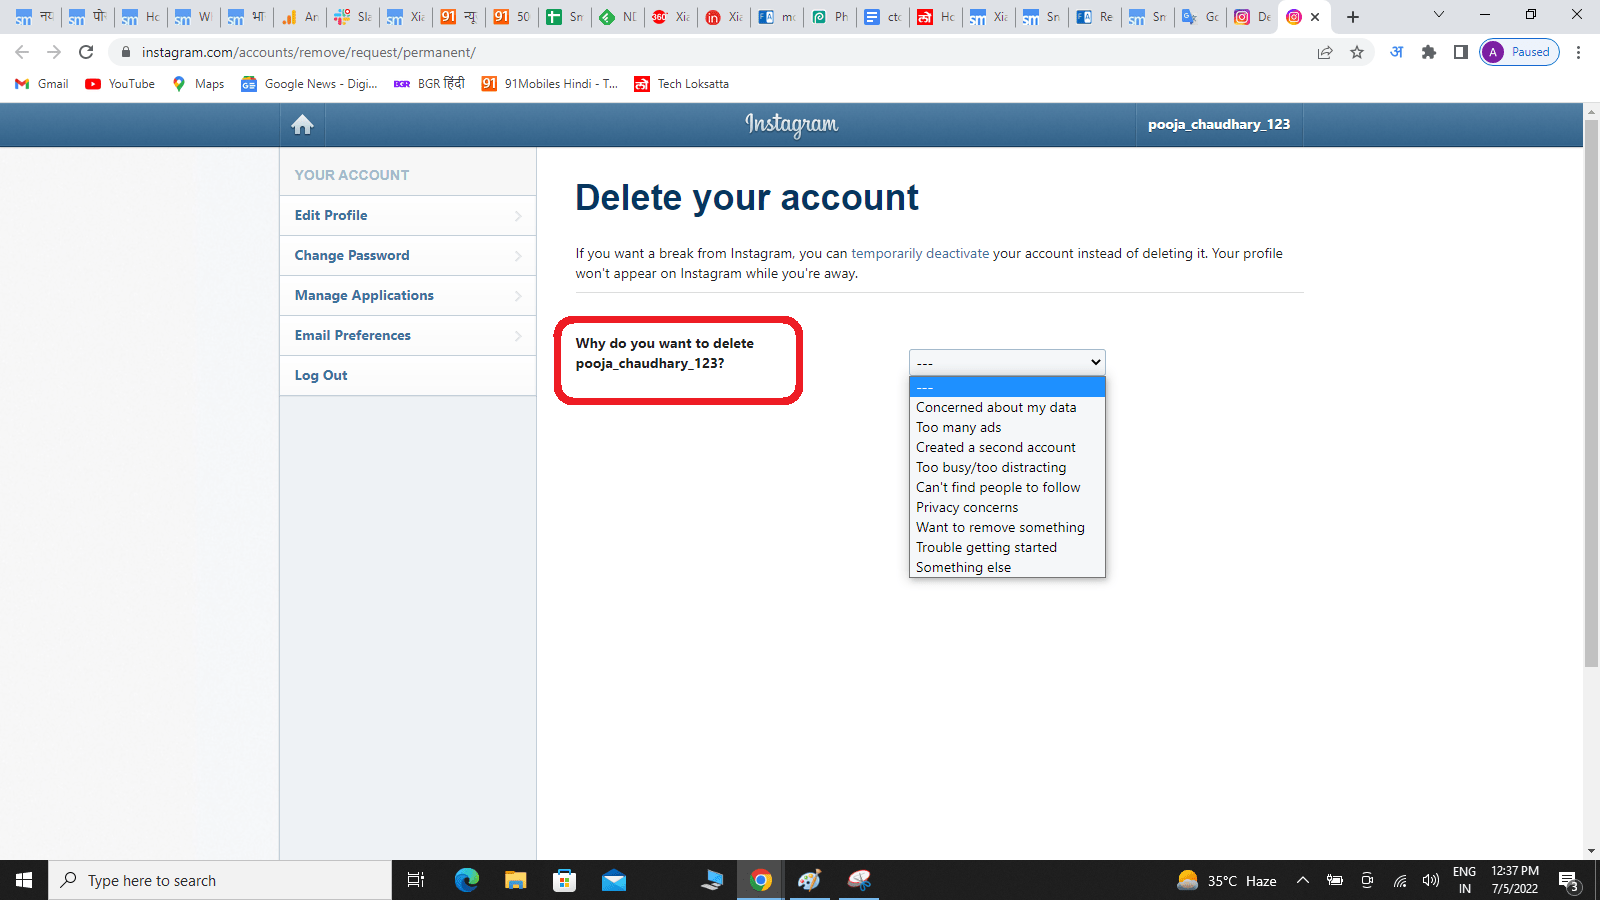This screenshot has width=1600, height=900.
Task: Open the Windows Start menu
Action: 24,880
